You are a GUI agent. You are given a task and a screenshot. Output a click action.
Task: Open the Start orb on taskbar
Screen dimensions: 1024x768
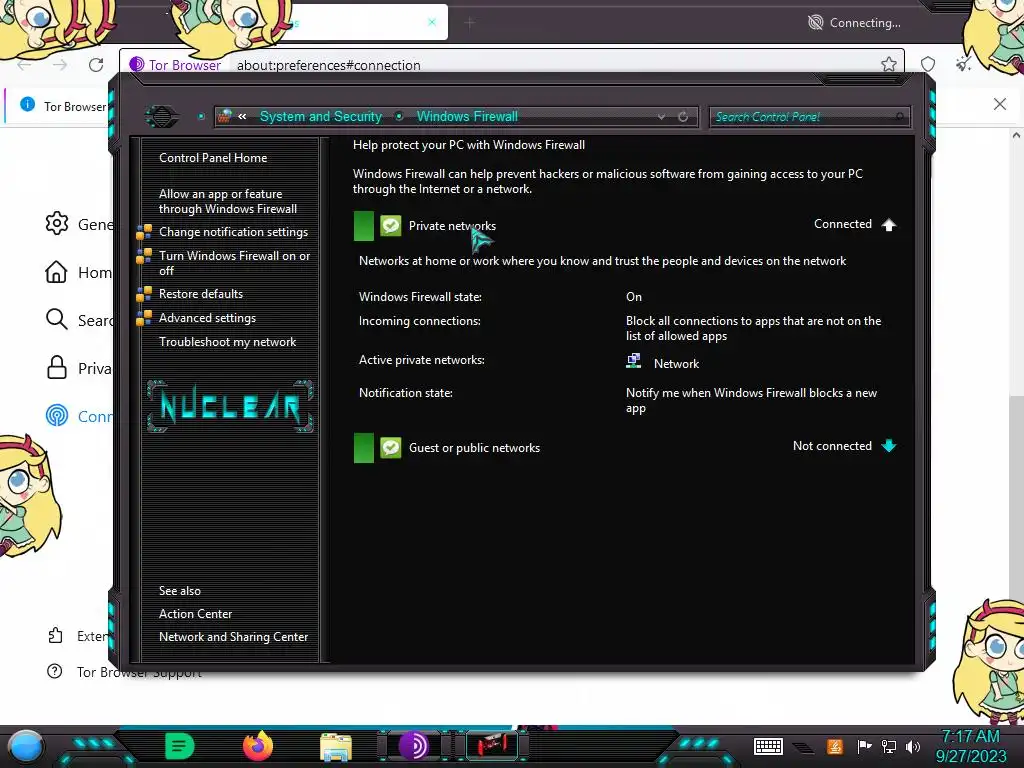(x=25, y=746)
